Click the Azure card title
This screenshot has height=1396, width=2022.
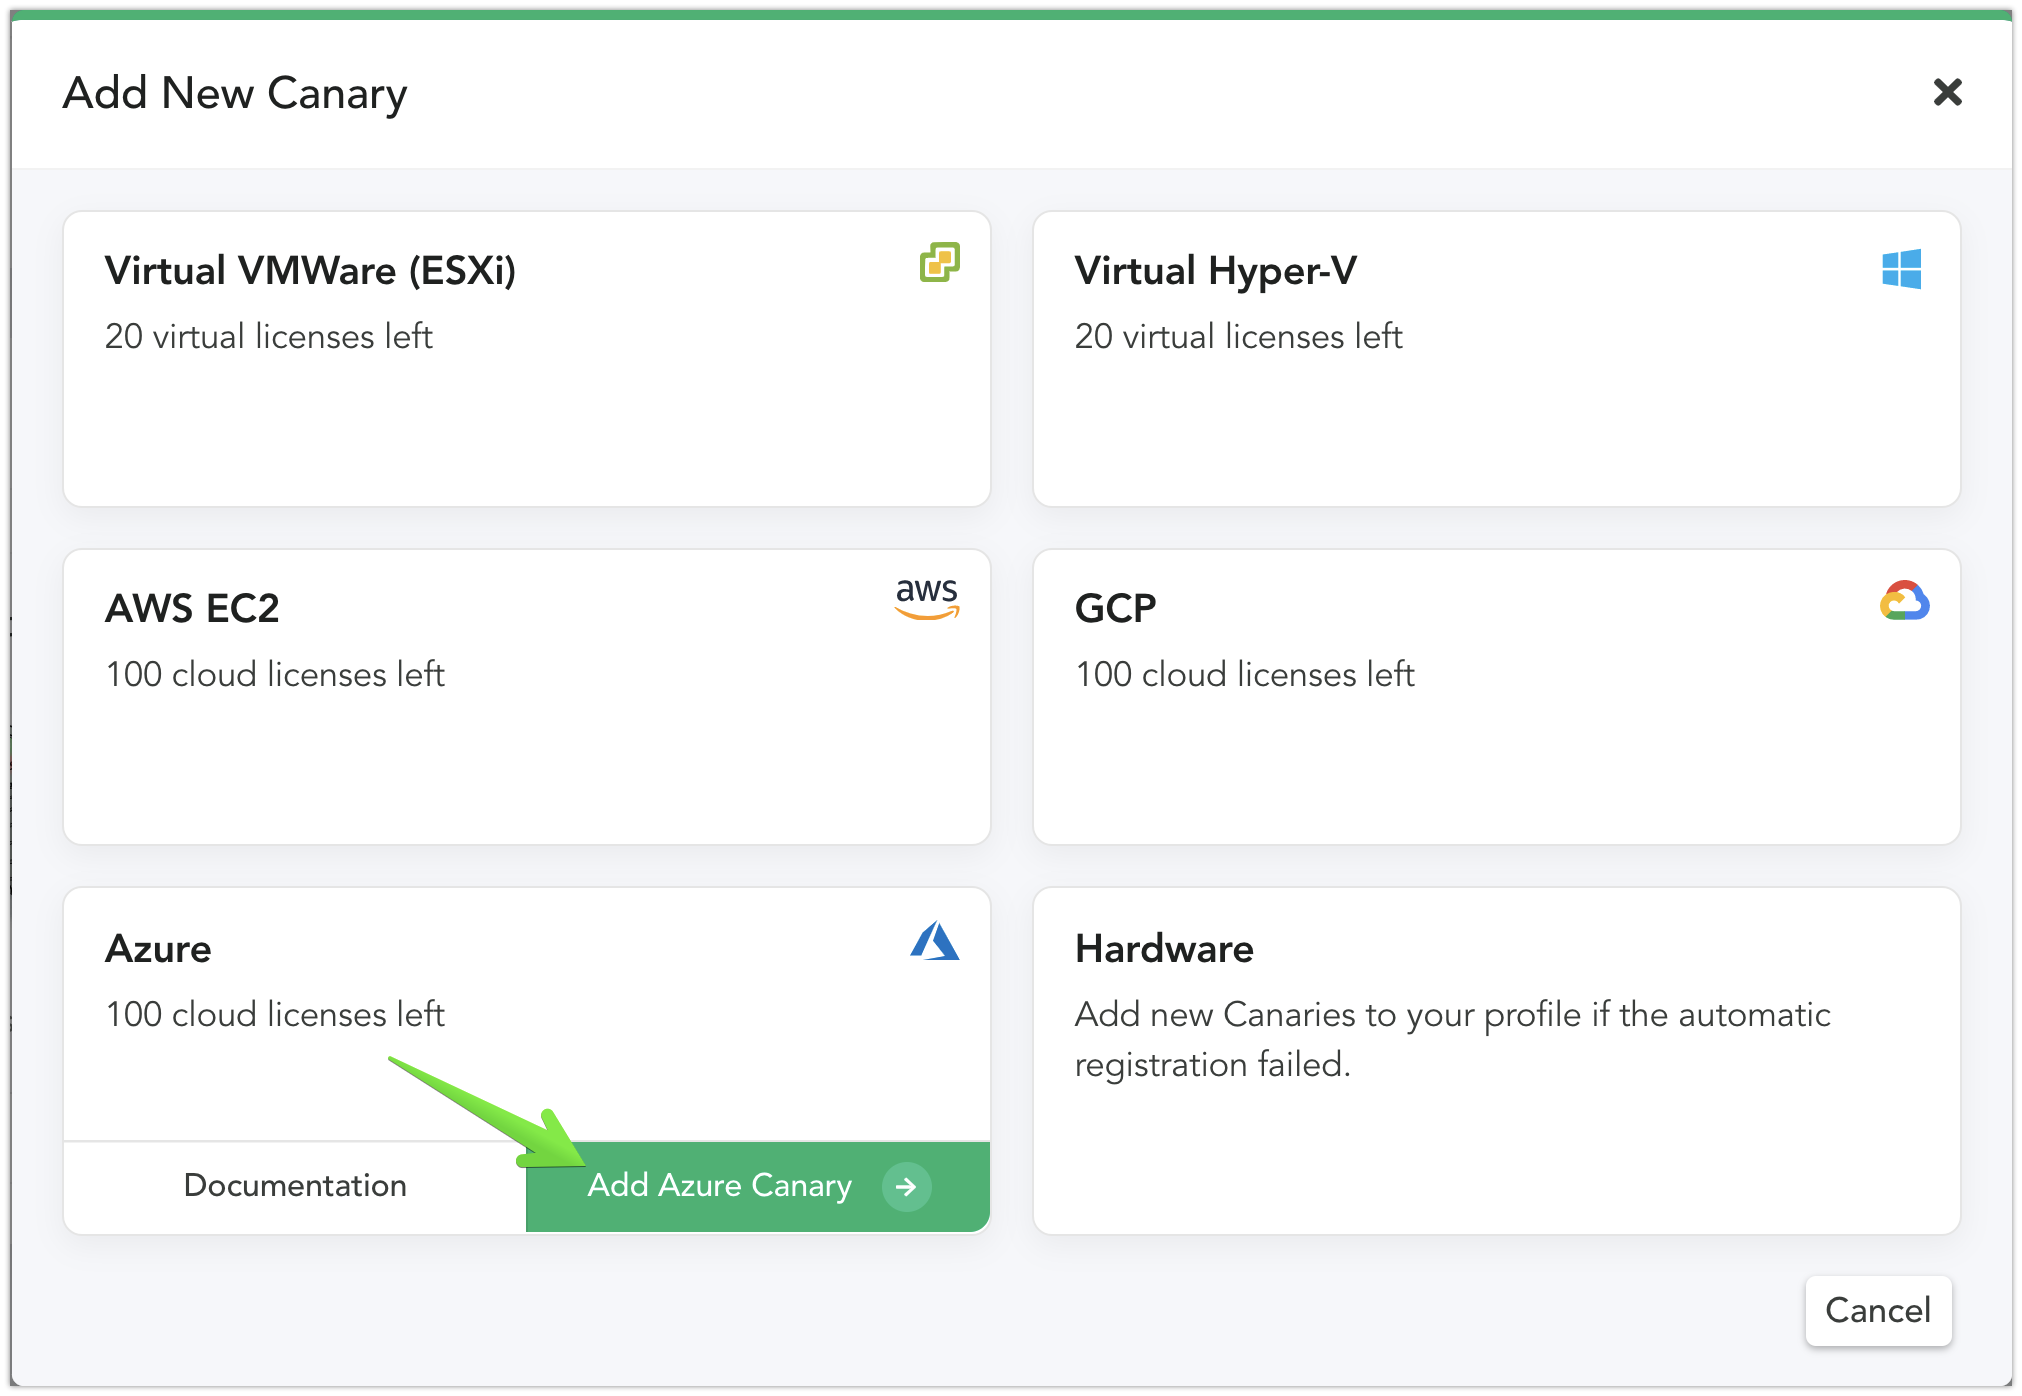coord(158,949)
